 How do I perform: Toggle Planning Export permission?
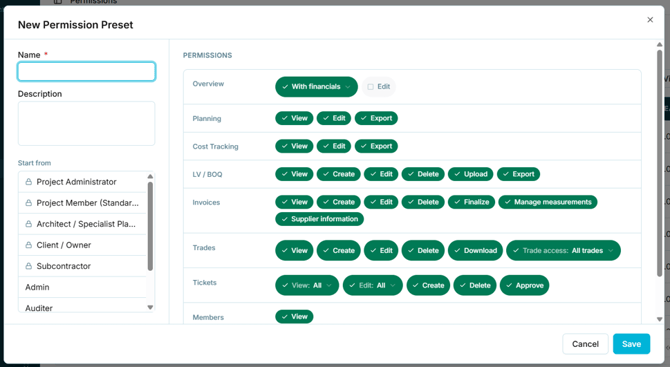(x=376, y=118)
